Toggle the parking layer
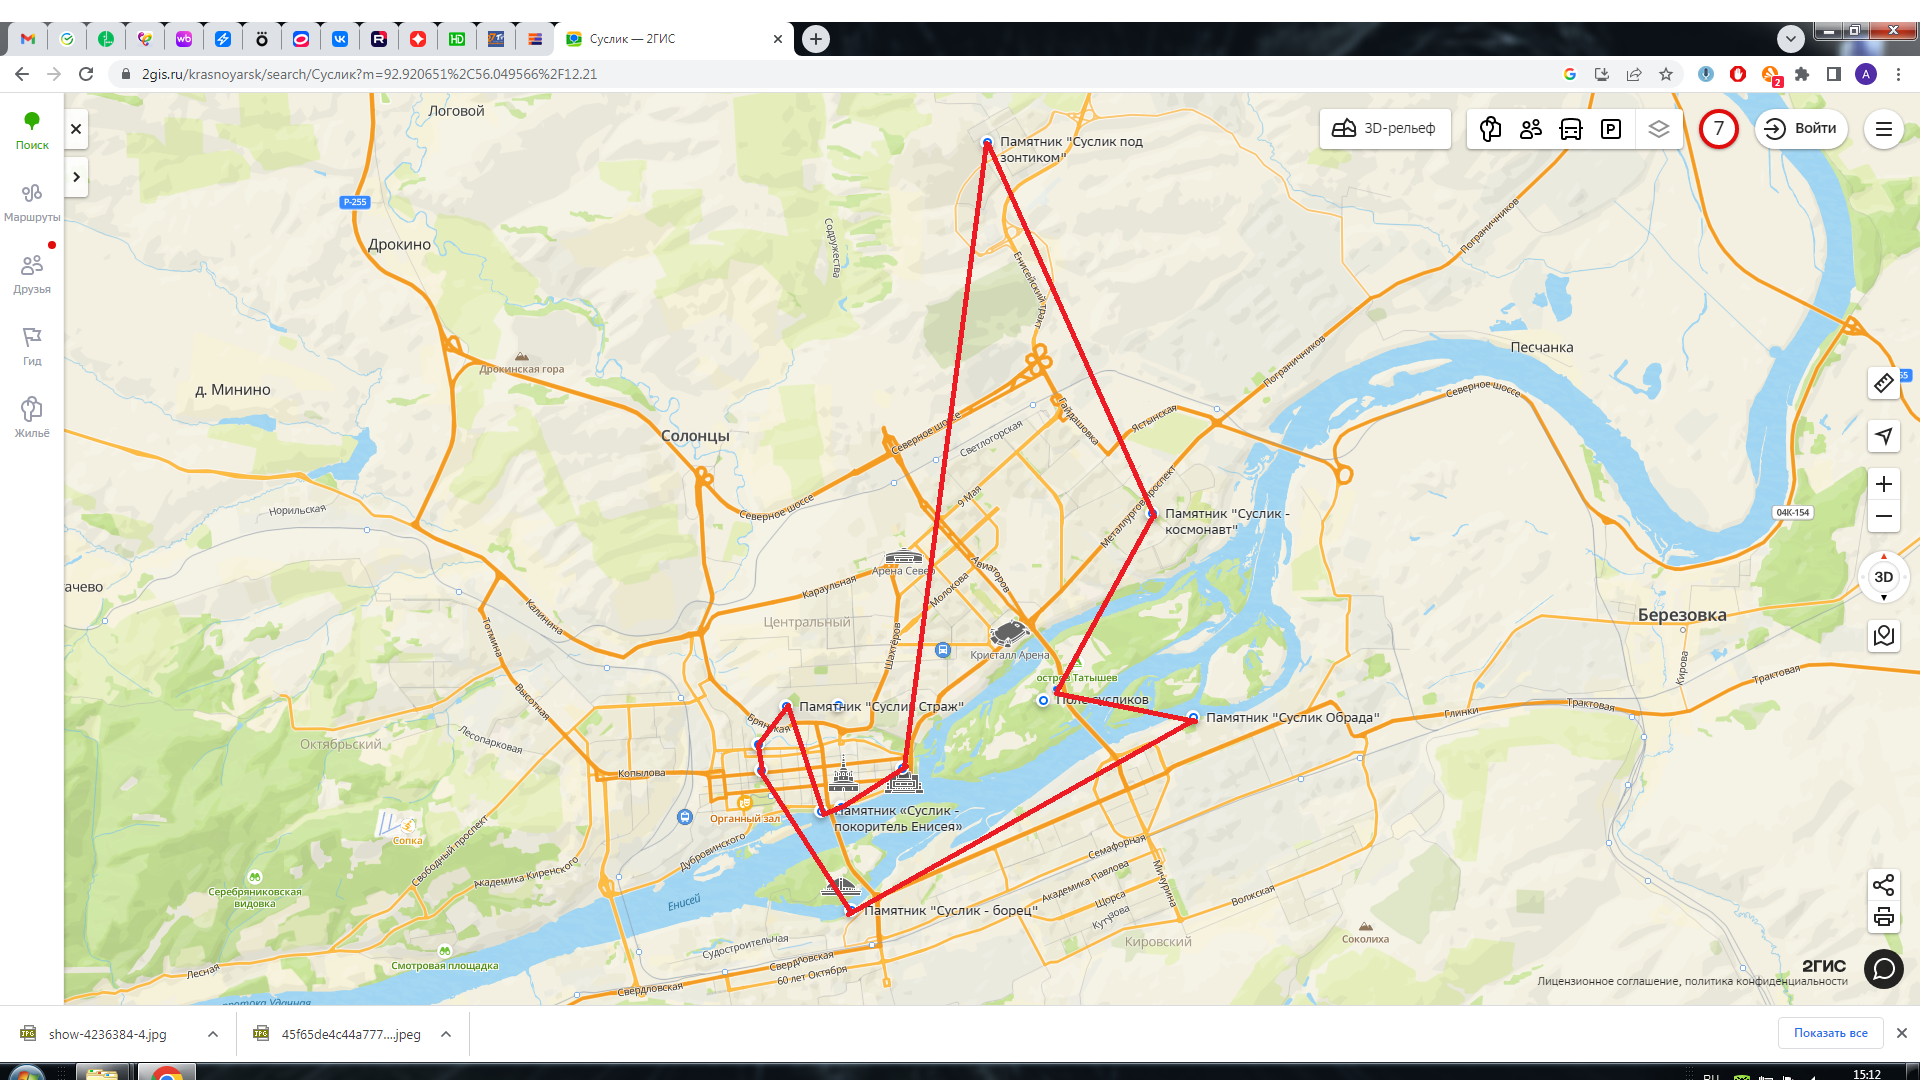 click(x=1611, y=129)
